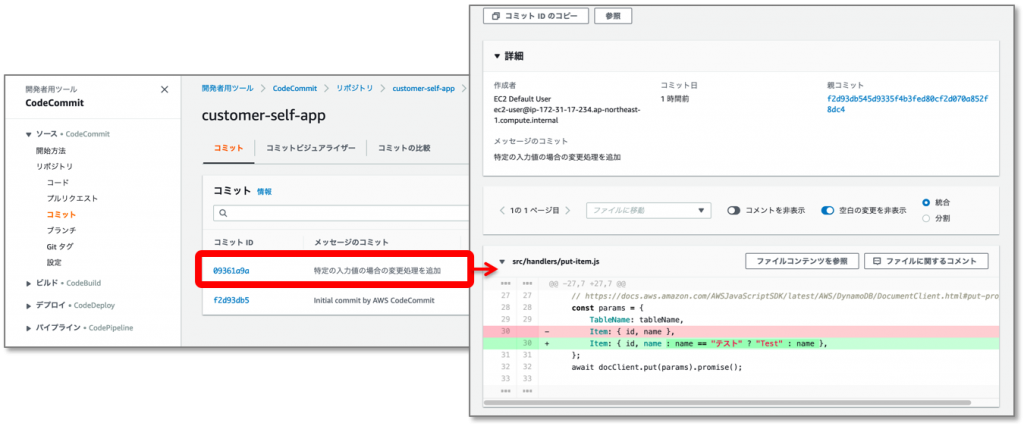
Task: Open ブランチ in sidebar
Action: pos(61,230)
